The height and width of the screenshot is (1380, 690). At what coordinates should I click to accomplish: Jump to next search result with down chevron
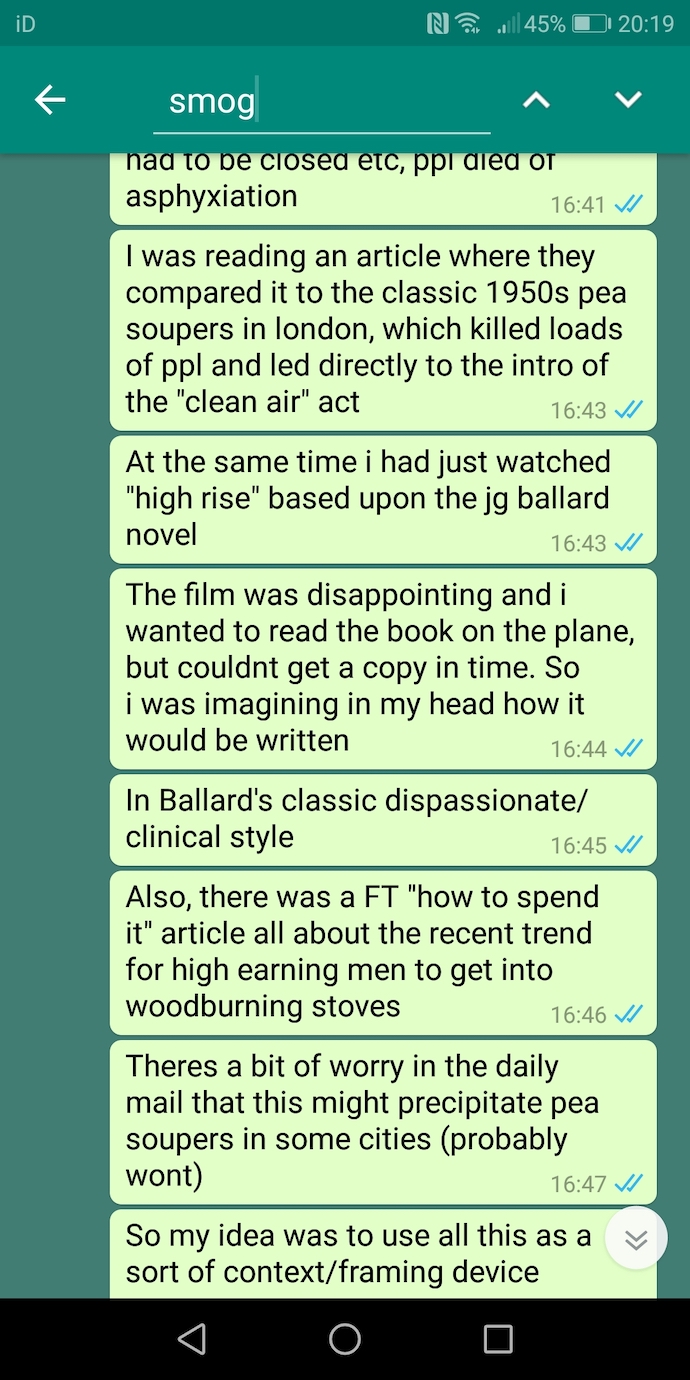(628, 99)
